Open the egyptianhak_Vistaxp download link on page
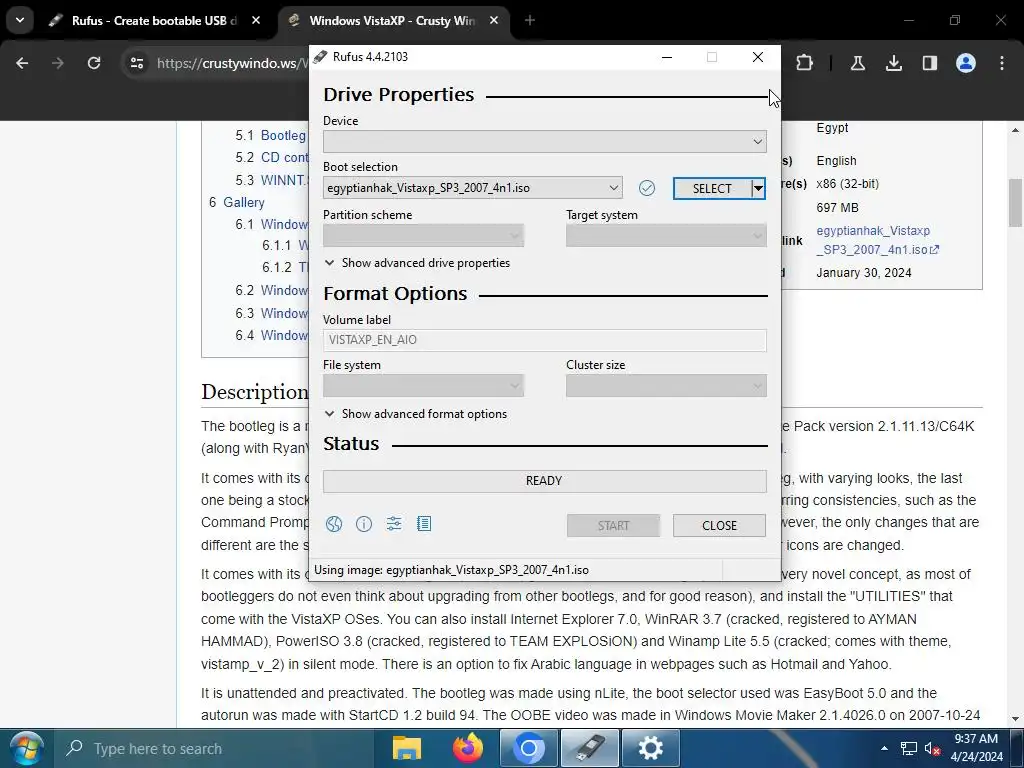Viewport: 1024px width, 768px height. click(877, 240)
